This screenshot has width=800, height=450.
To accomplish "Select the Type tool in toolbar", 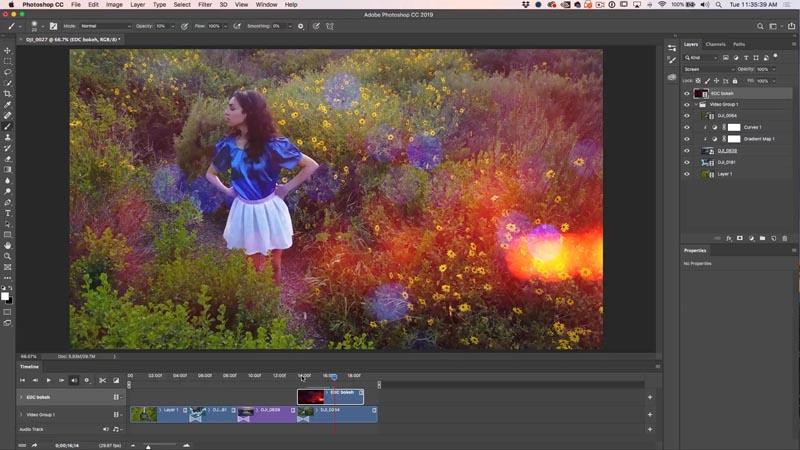I will click(8, 213).
